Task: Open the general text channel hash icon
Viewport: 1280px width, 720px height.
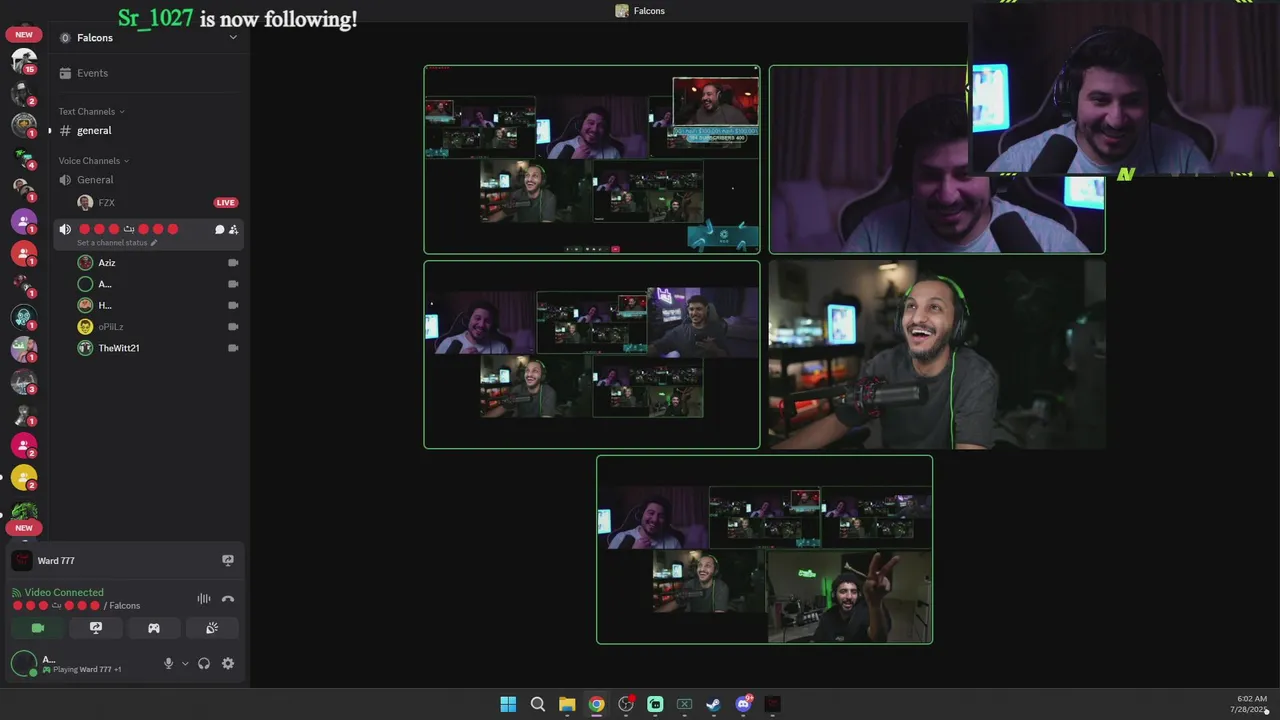Action: click(65, 131)
